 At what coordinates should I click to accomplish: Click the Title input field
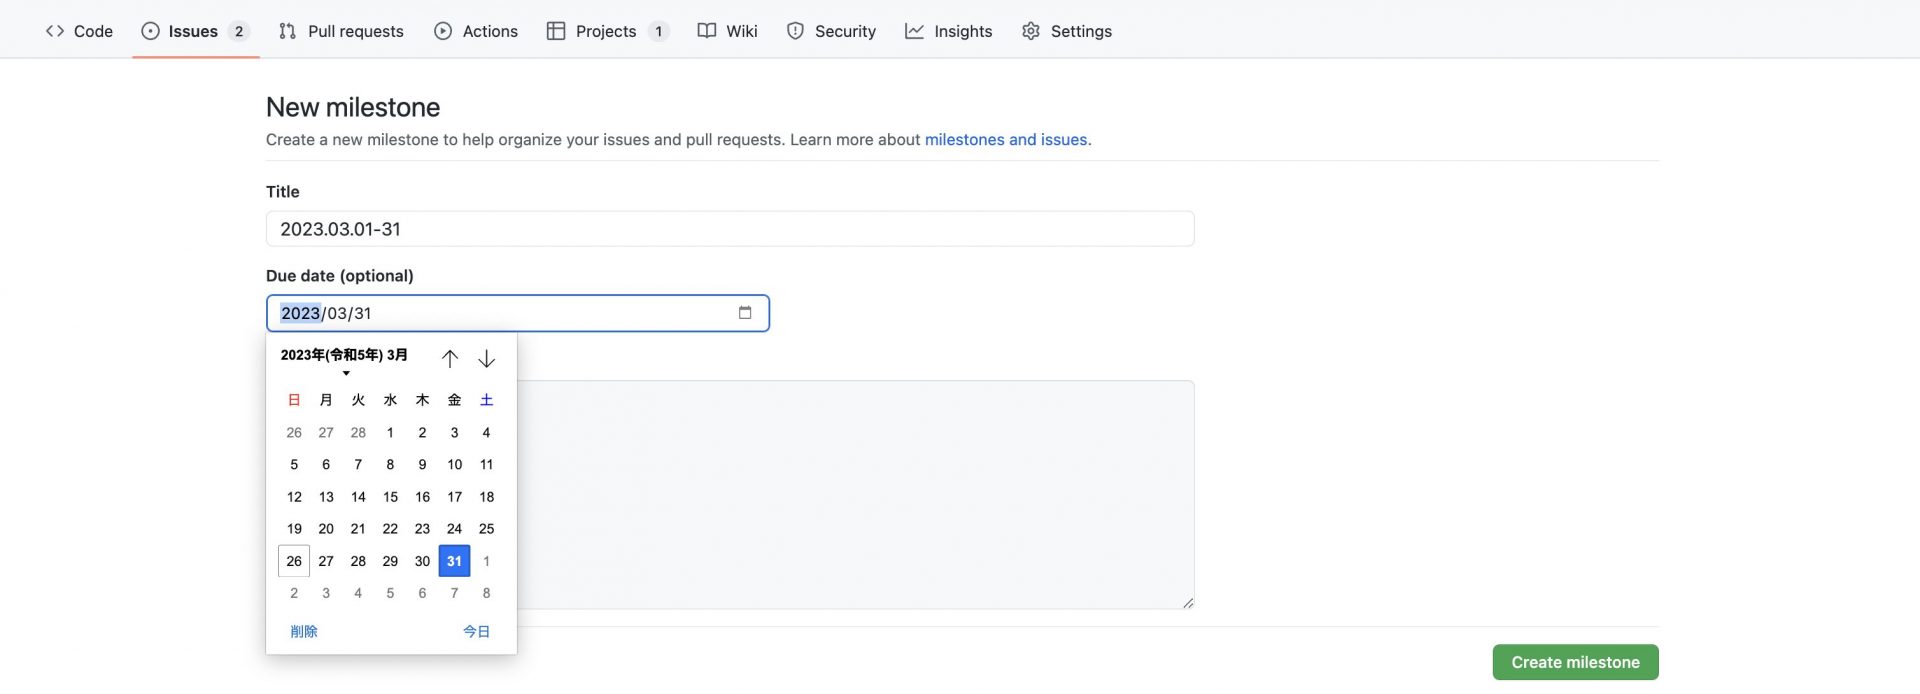(730, 229)
